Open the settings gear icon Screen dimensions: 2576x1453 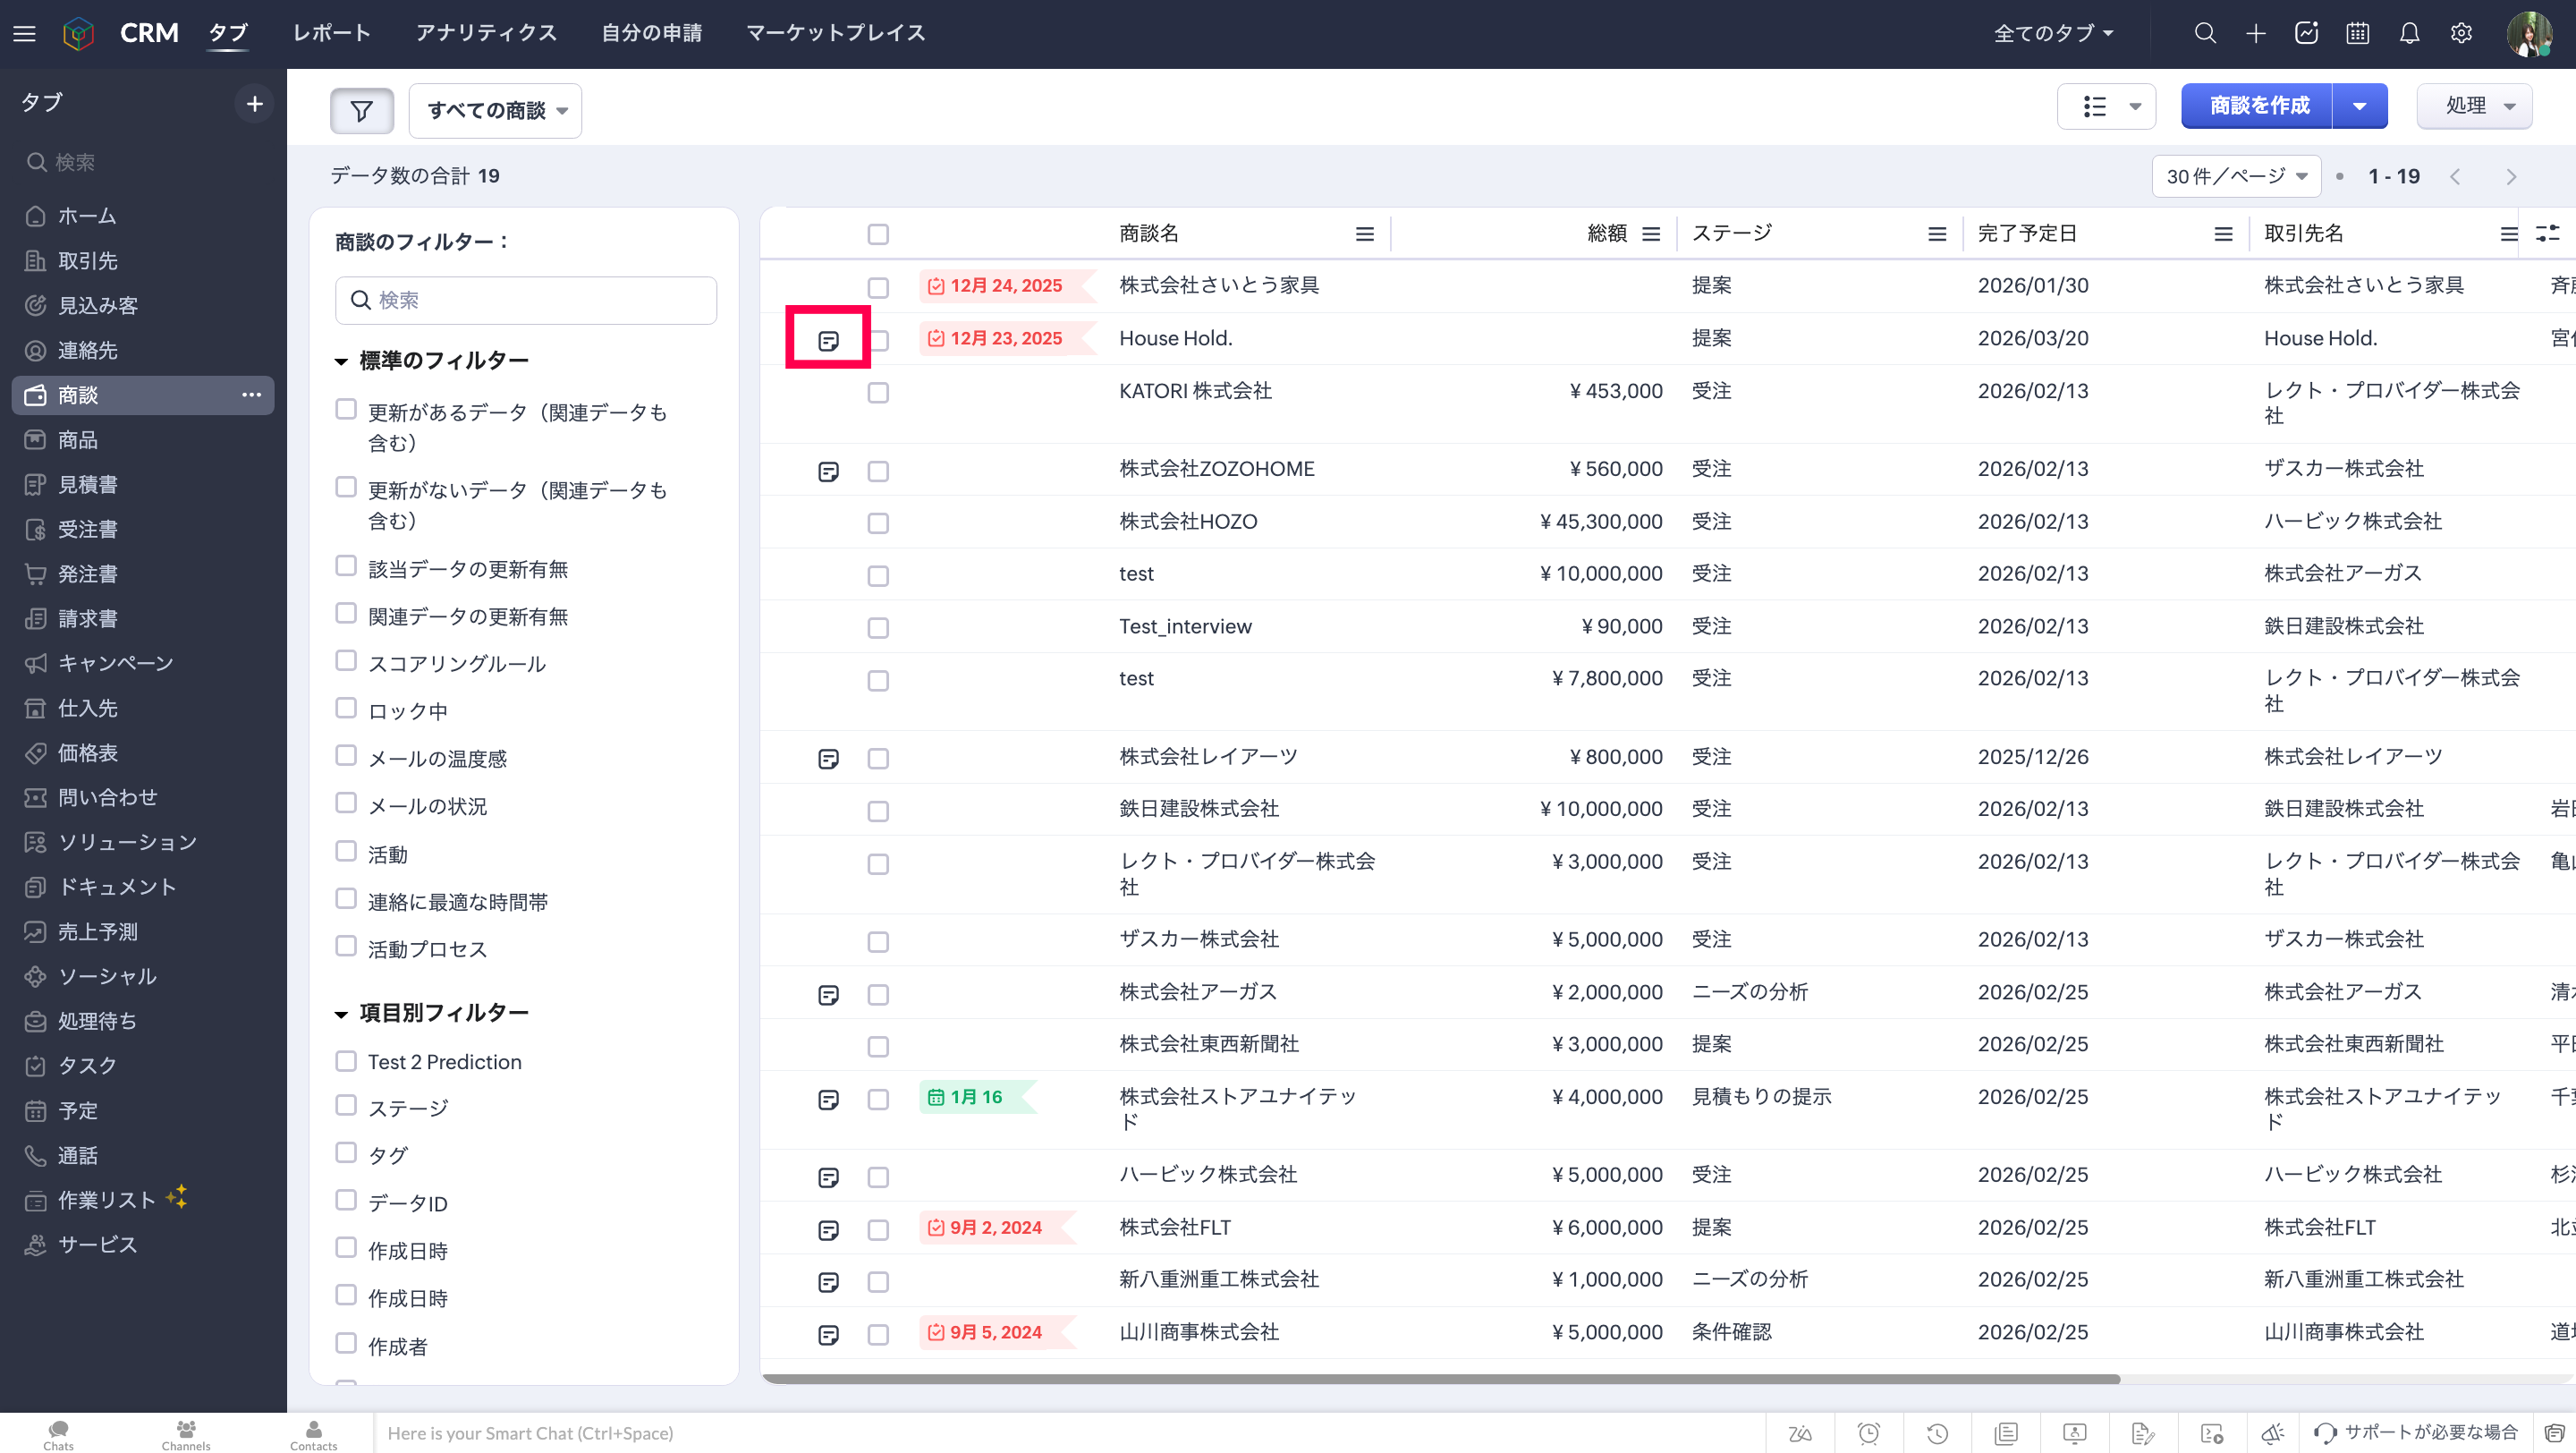pos(2461,33)
